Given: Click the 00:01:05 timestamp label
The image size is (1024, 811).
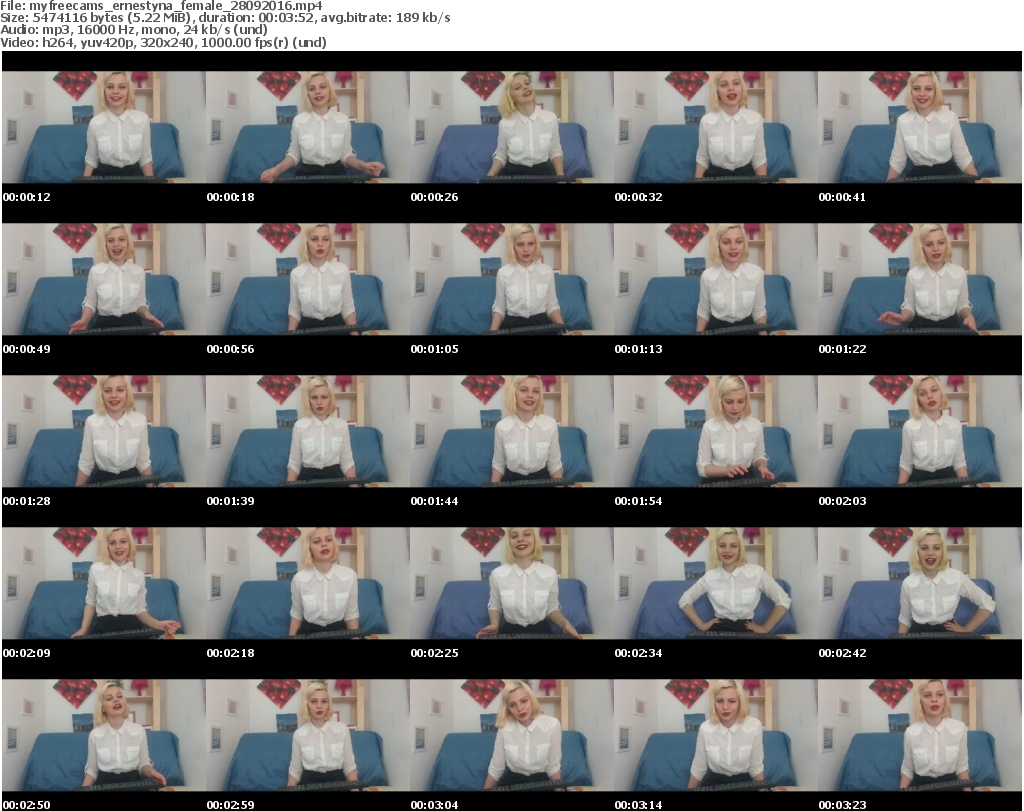Looking at the screenshot, I should [434, 349].
